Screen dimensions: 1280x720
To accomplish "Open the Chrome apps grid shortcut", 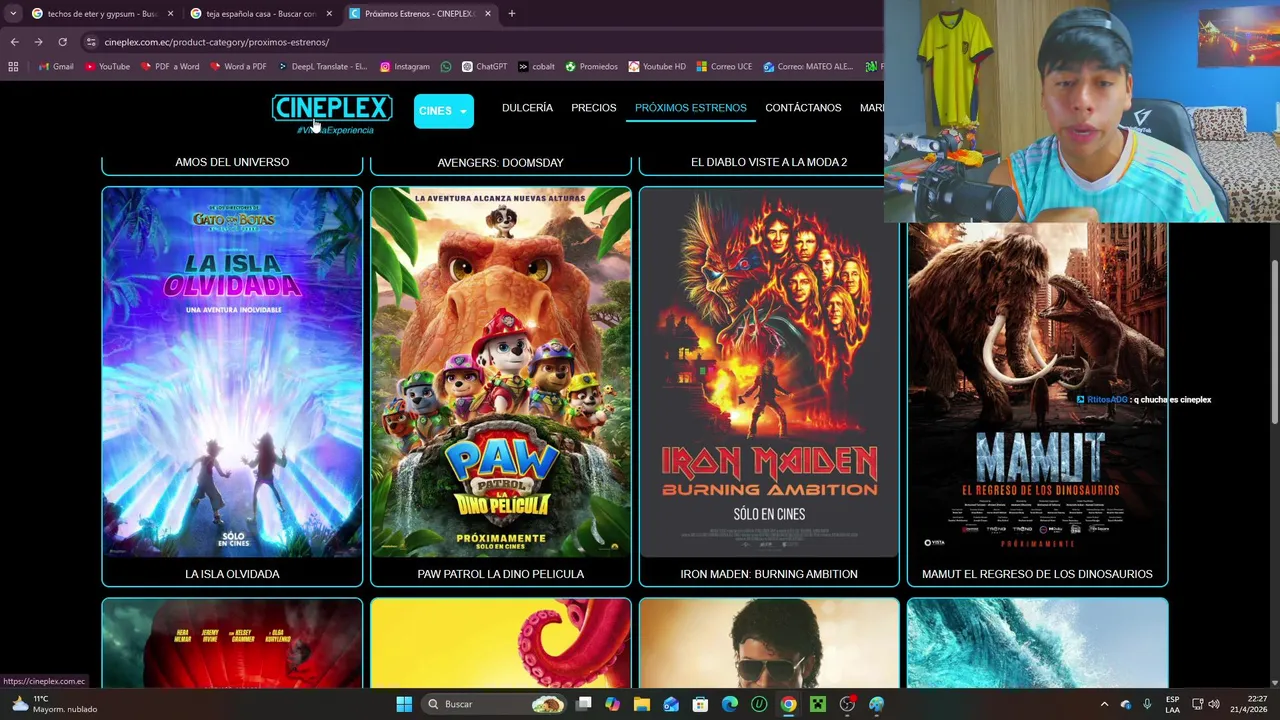I will (x=13, y=67).
